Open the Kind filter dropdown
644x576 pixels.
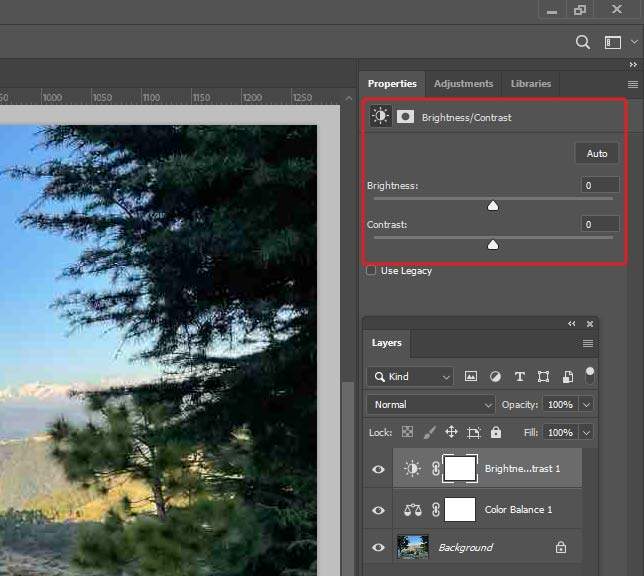click(x=410, y=376)
